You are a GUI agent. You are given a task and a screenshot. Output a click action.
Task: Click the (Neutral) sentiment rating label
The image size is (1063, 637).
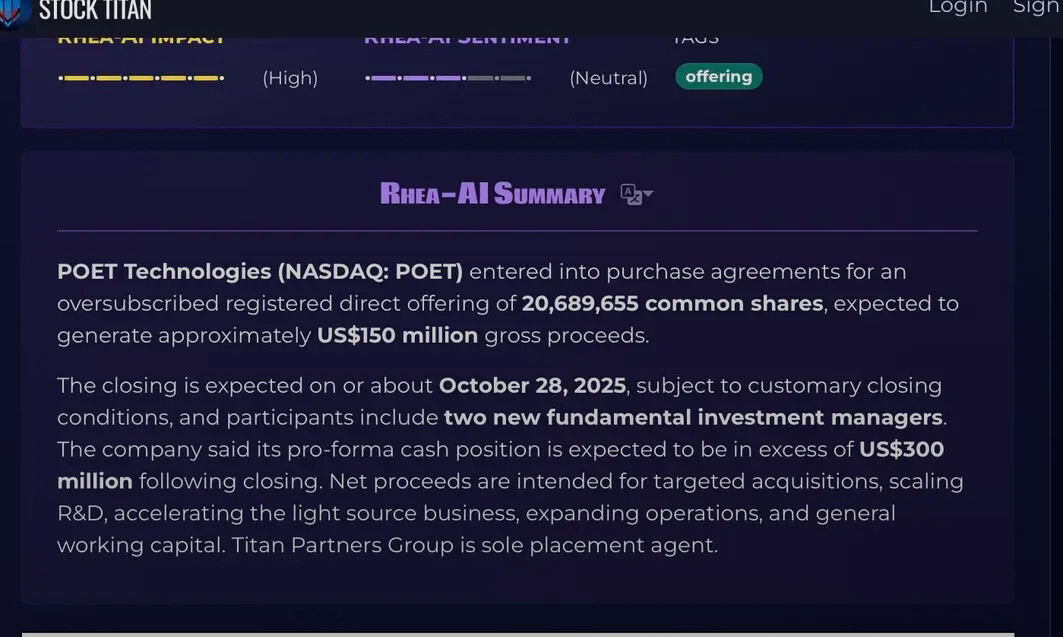point(608,78)
